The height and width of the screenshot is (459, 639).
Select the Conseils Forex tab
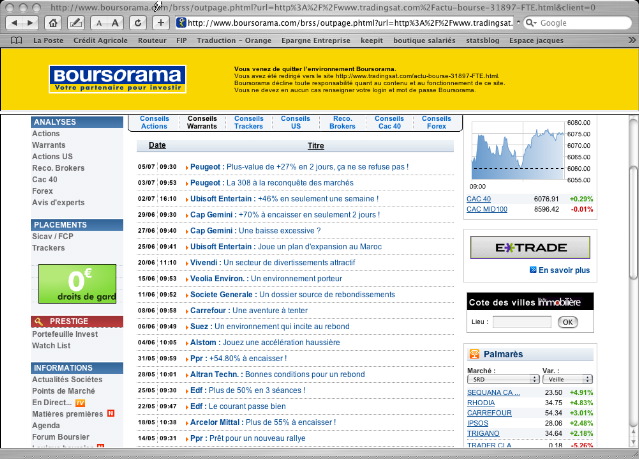pos(436,123)
